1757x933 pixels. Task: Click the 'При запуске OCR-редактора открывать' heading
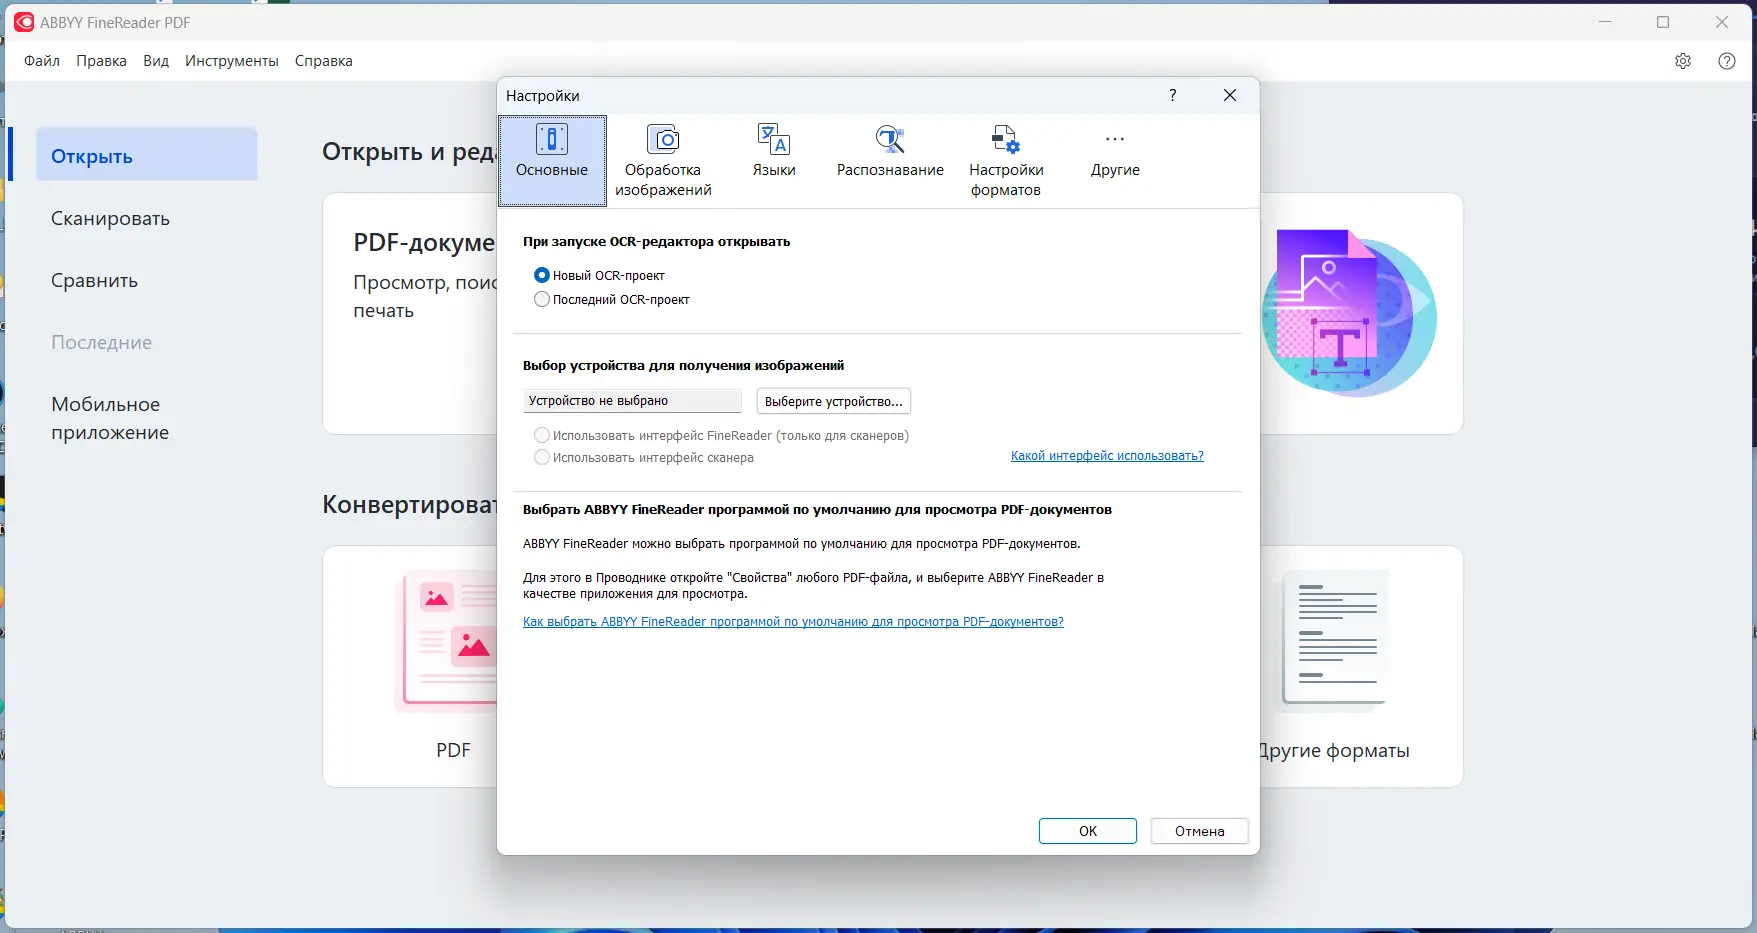(656, 242)
